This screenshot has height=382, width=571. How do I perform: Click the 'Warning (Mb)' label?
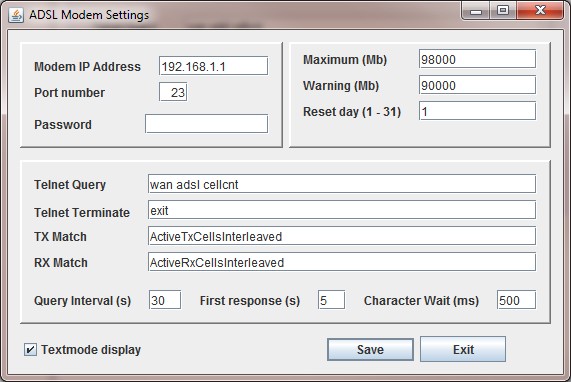point(341,86)
